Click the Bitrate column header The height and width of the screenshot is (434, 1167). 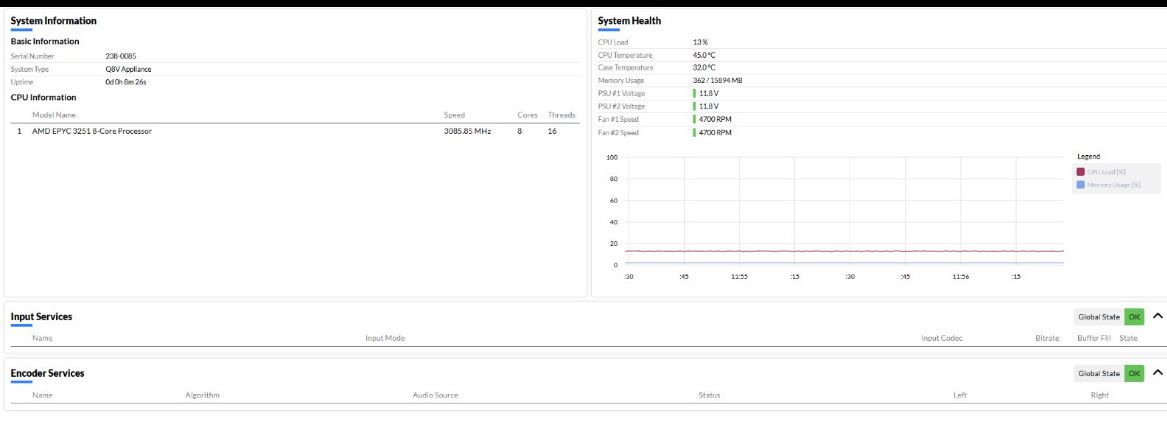(1047, 339)
